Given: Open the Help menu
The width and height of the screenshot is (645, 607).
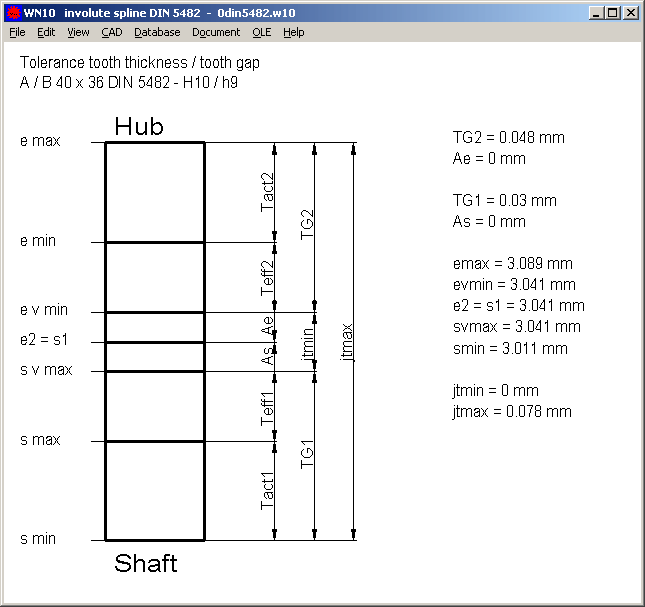Looking at the screenshot, I should pos(293,32).
